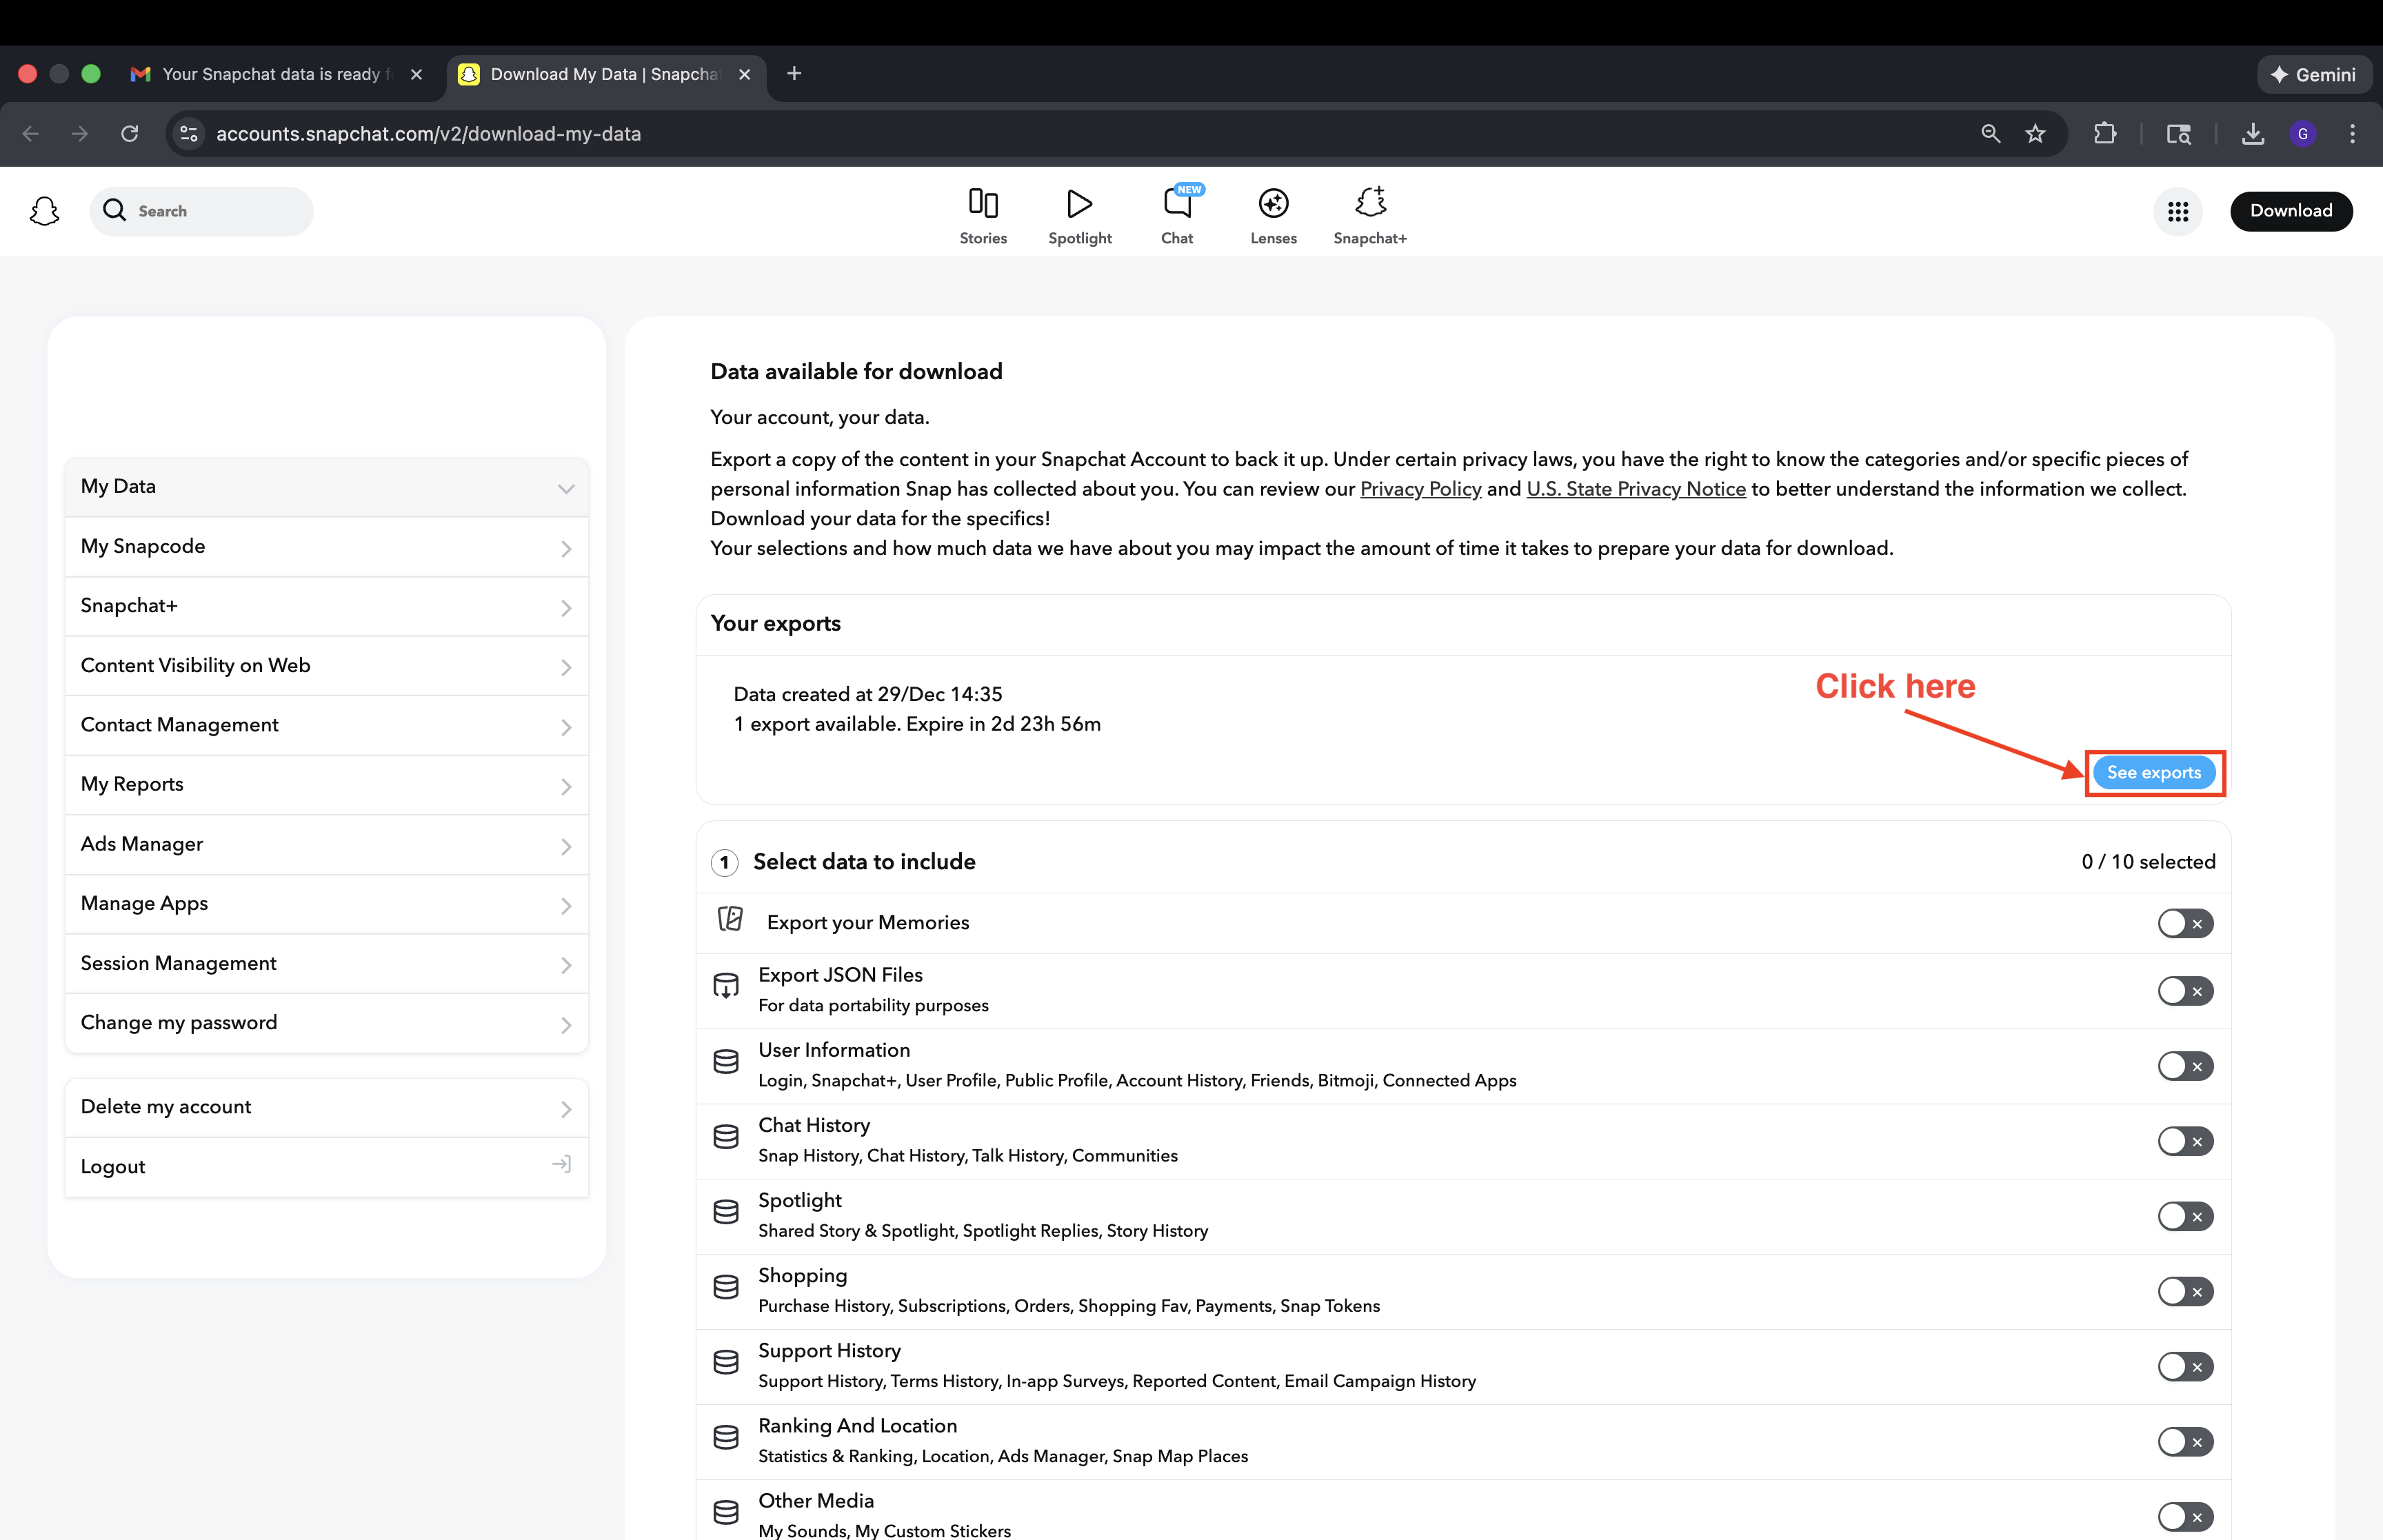This screenshot has height=1540, width=2383.
Task: Expand the Contact Management item
Action: click(325, 725)
